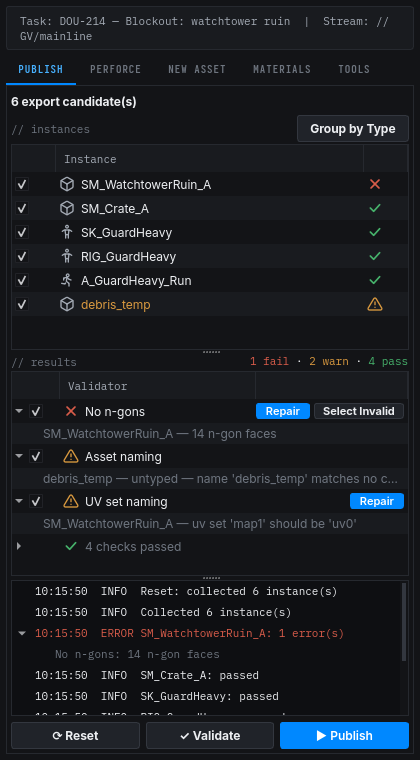Click warning icon beside UV set naming
Image resolution: width=420 pixels, height=760 pixels.
click(x=71, y=501)
